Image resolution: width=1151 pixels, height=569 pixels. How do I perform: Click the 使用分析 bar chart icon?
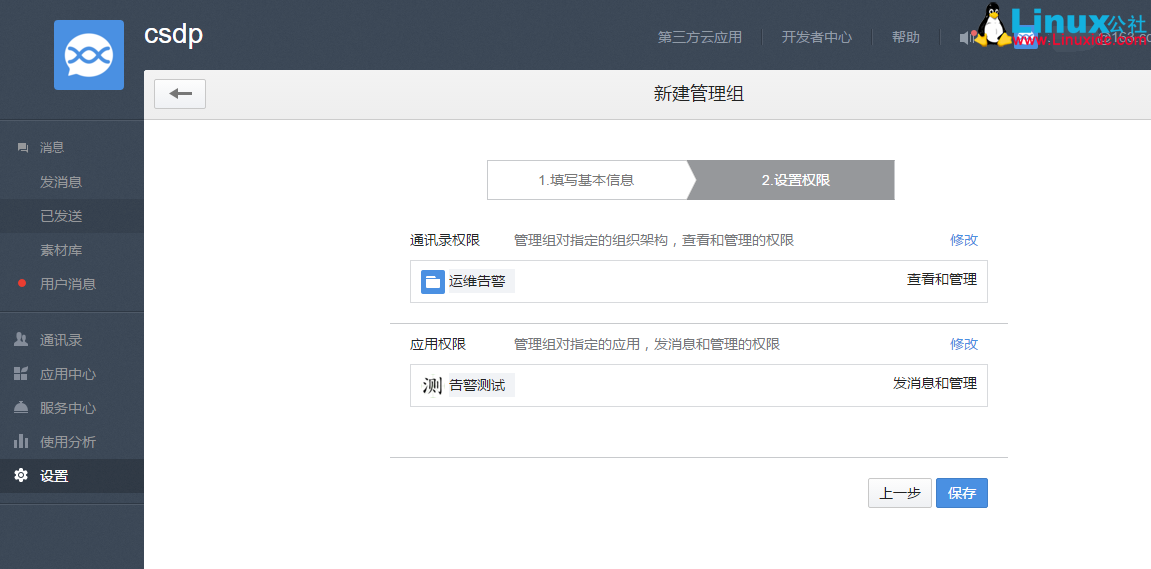coord(21,441)
